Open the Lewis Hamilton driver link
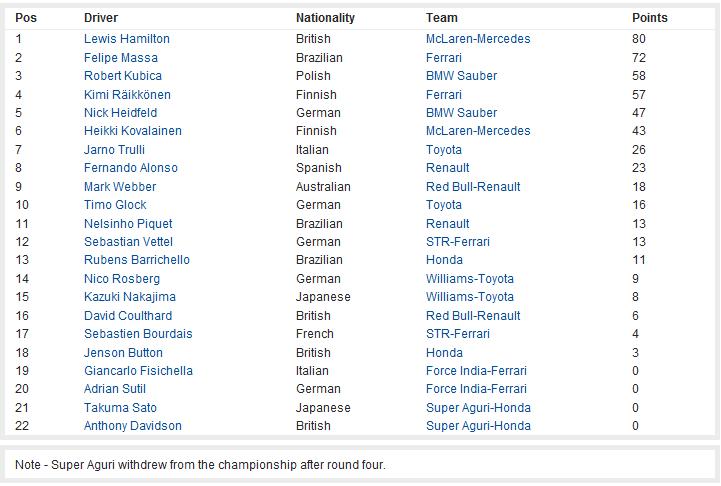The width and height of the screenshot is (721, 486). click(126, 39)
